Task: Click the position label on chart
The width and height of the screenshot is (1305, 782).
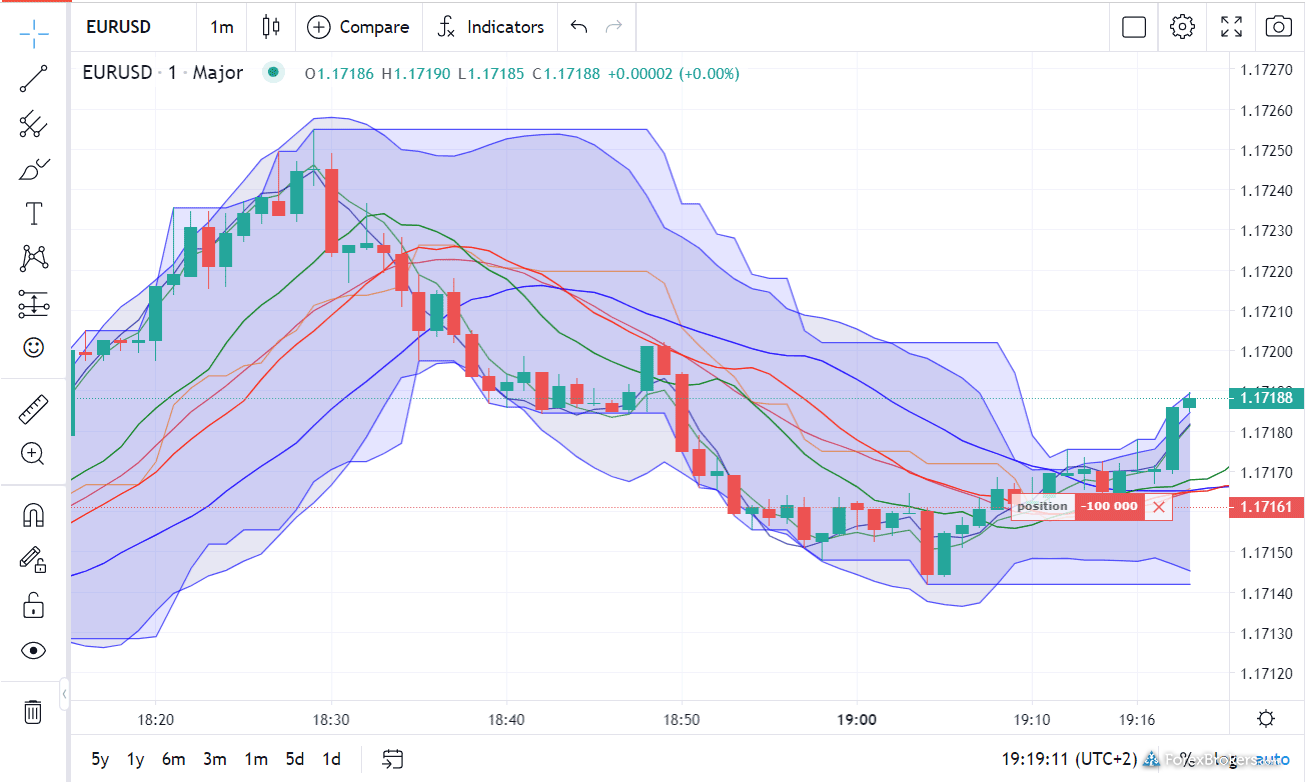Action: coord(1042,506)
